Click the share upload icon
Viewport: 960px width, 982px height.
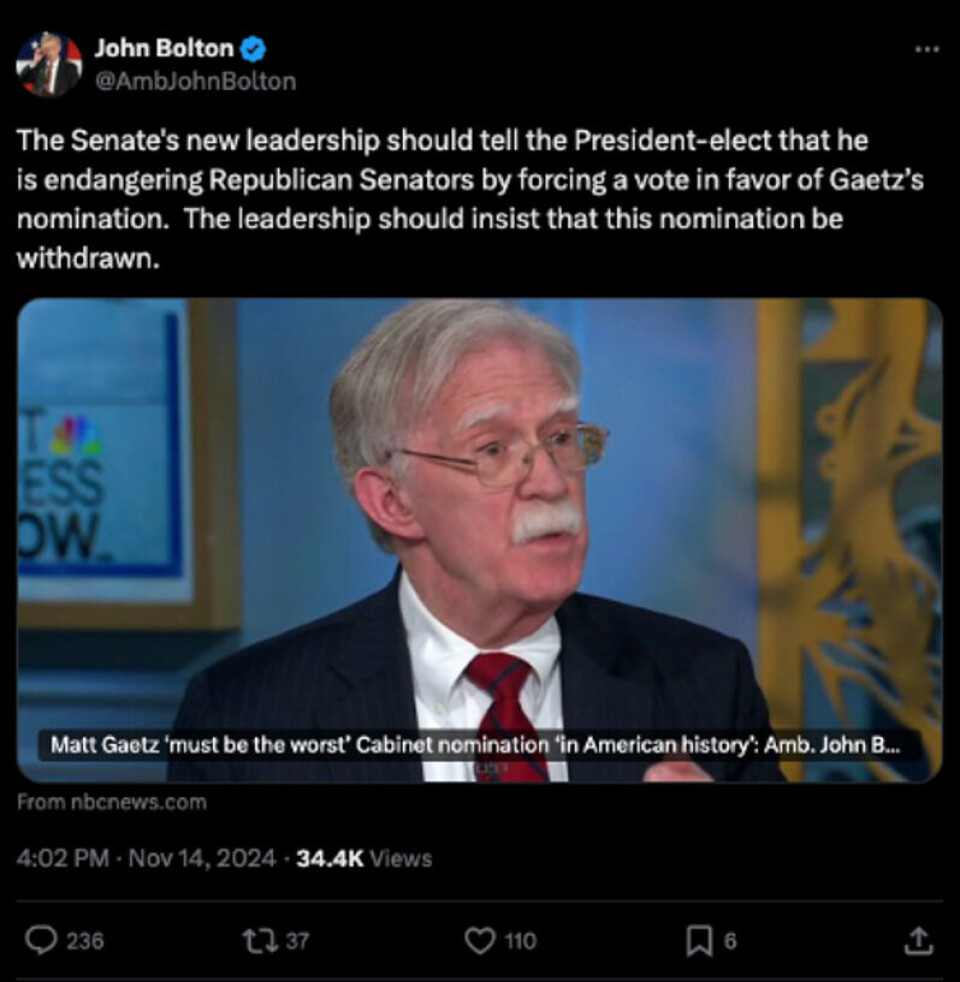[919, 941]
